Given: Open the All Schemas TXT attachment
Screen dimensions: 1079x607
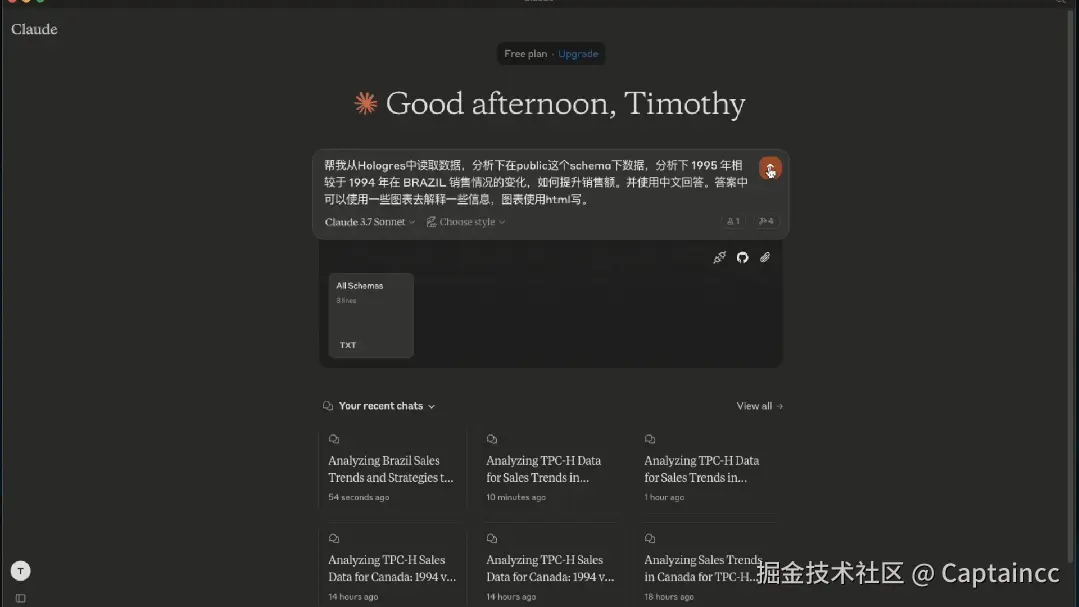Looking at the screenshot, I should point(371,315).
